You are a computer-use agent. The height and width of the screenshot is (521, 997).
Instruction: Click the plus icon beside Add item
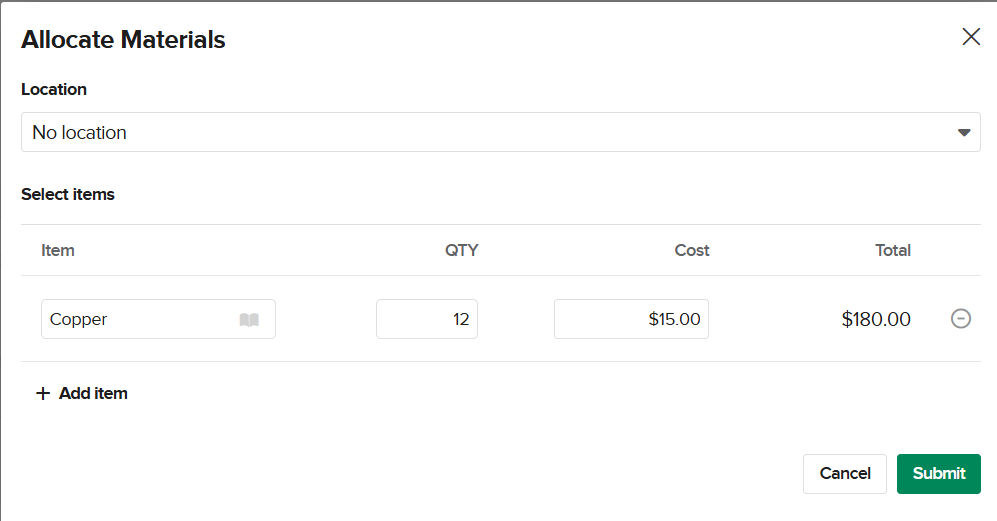42,394
